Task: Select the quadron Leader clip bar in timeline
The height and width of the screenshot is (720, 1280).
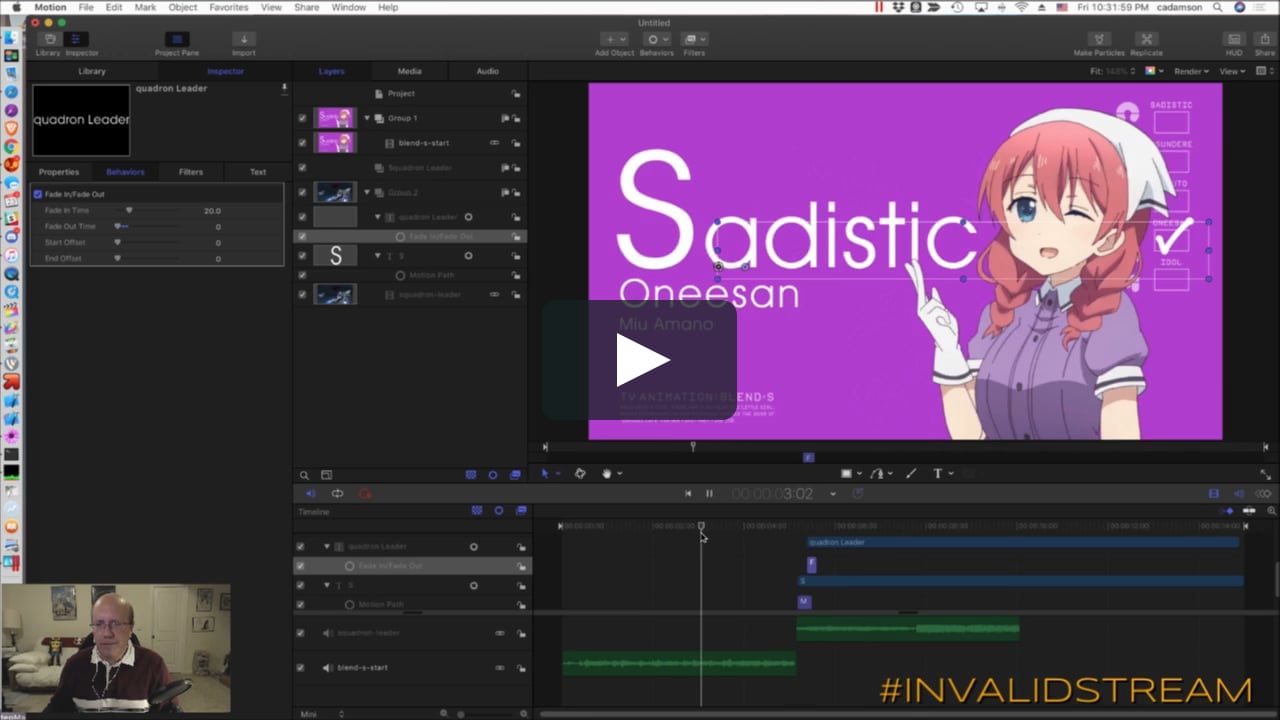Action: point(1022,543)
